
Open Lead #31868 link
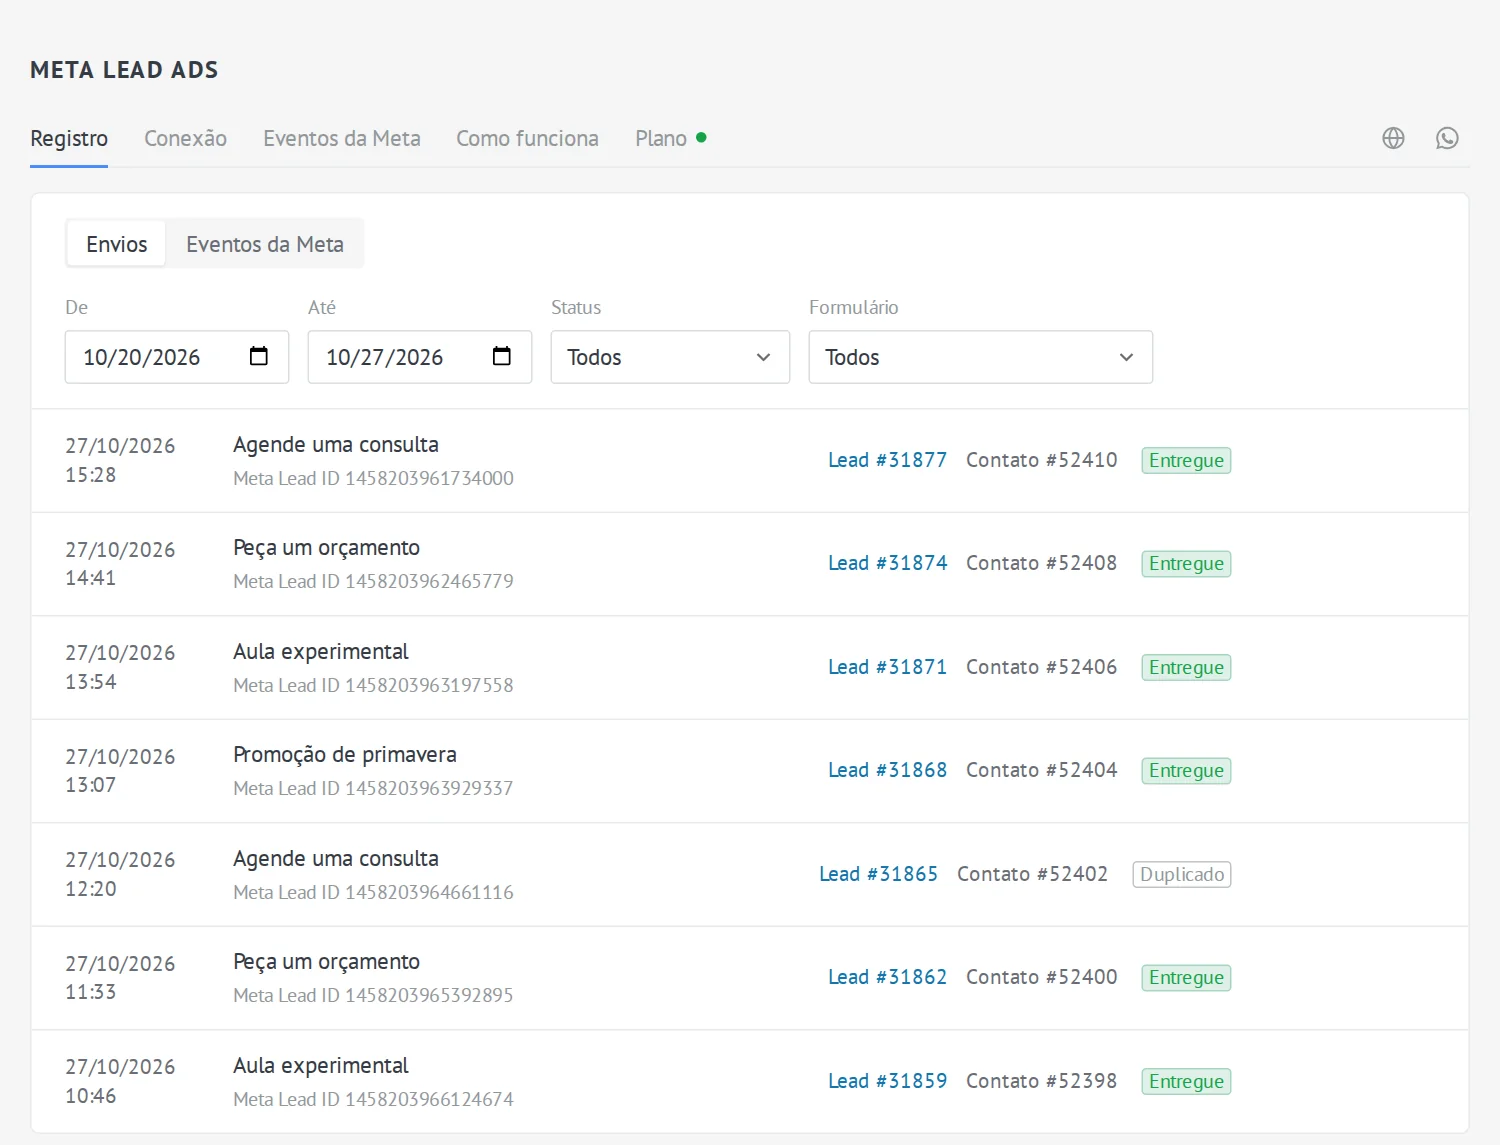click(x=887, y=770)
